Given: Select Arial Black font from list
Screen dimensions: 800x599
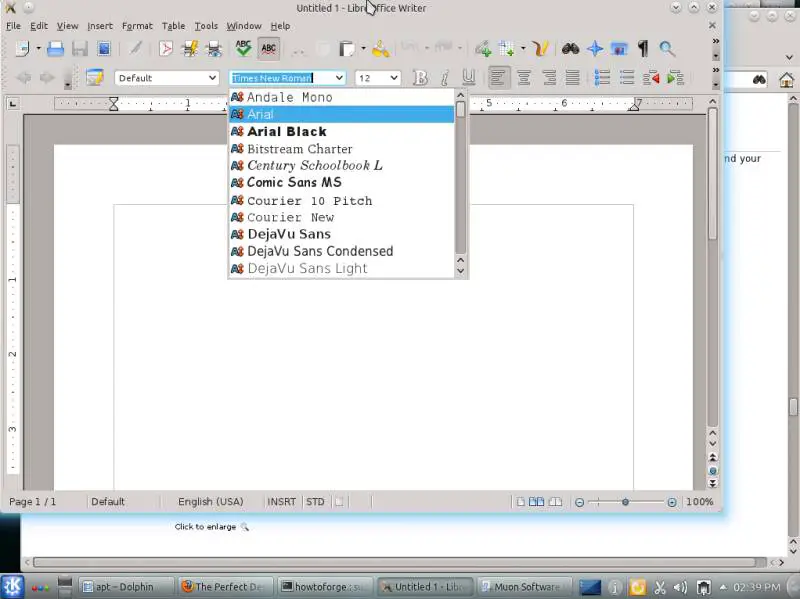Looking at the screenshot, I should click(341, 131).
